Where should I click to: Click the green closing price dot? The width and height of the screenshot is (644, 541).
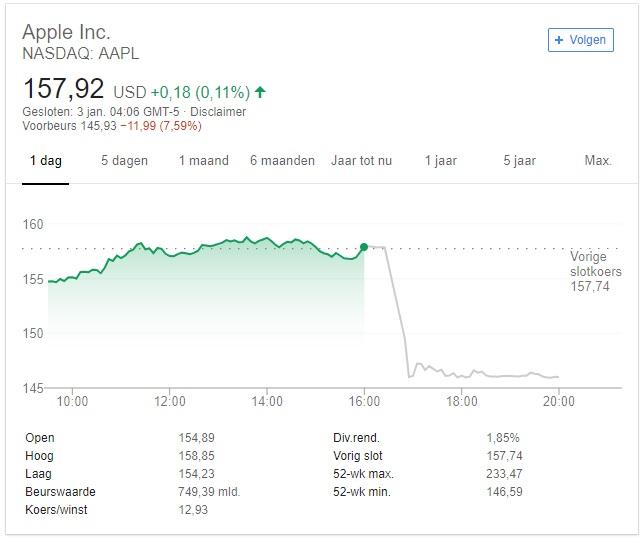[x=364, y=246]
